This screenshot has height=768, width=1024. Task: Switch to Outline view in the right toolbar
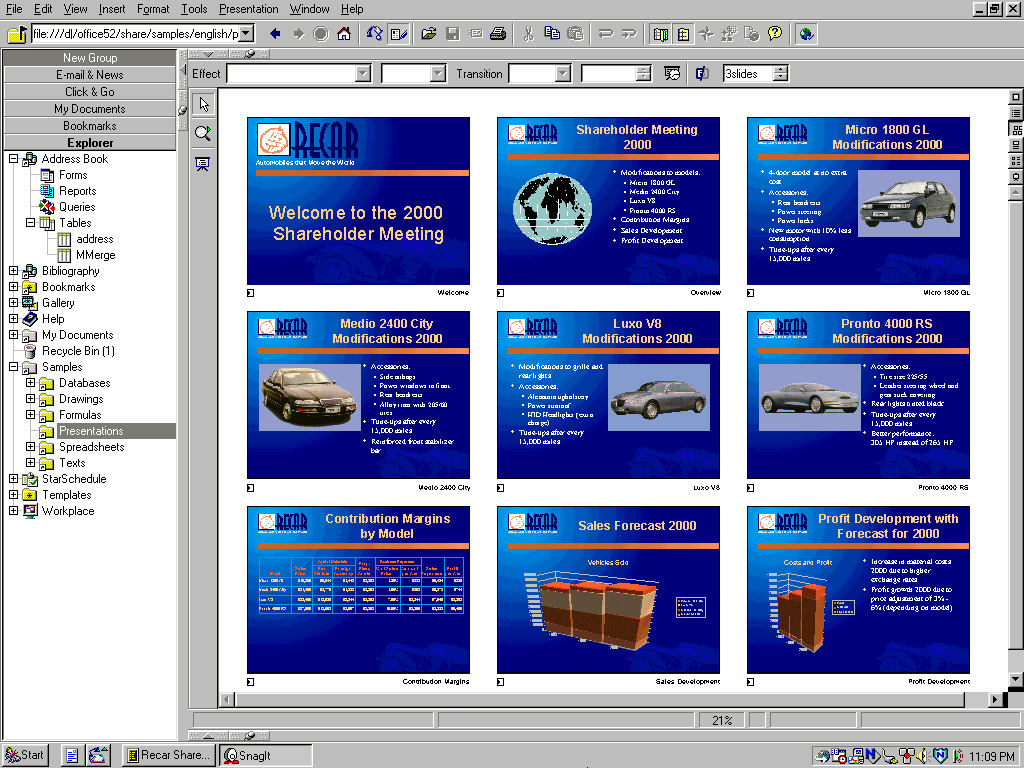pos(1017,112)
